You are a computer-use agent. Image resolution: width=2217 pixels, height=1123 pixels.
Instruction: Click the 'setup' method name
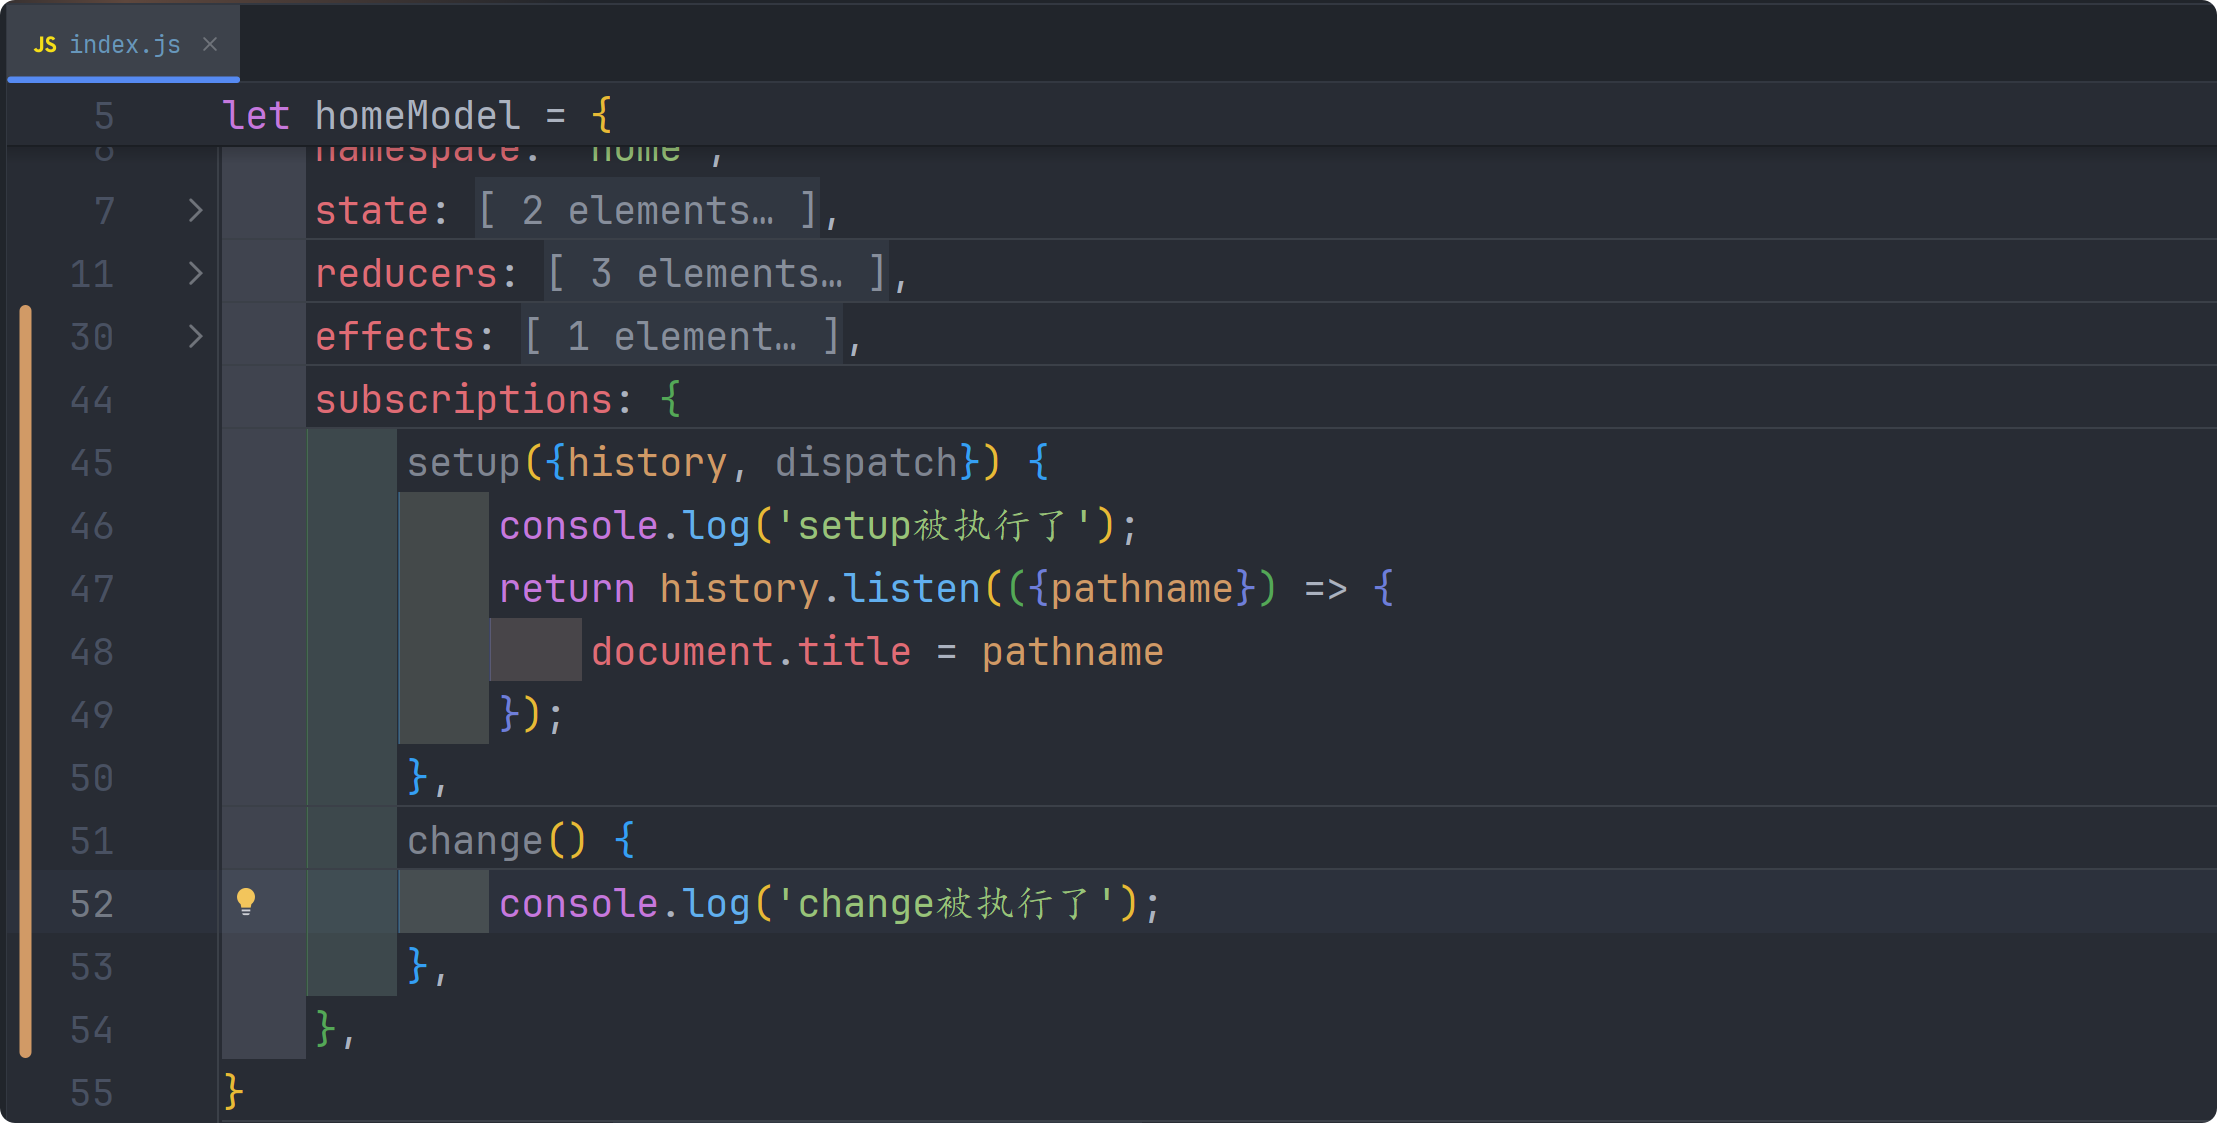pyautogui.click(x=463, y=463)
